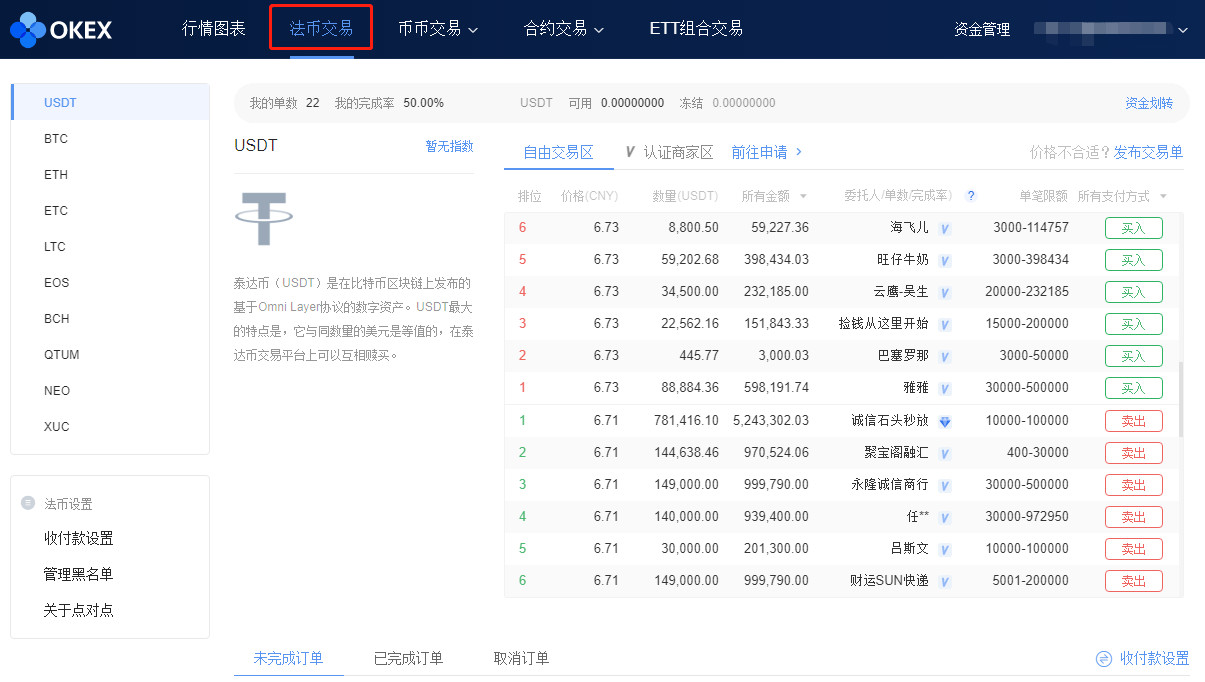The width and height of the screenshot is (1205, 682).
Task: Show the 已完成订单 tab
Action: 408,658
